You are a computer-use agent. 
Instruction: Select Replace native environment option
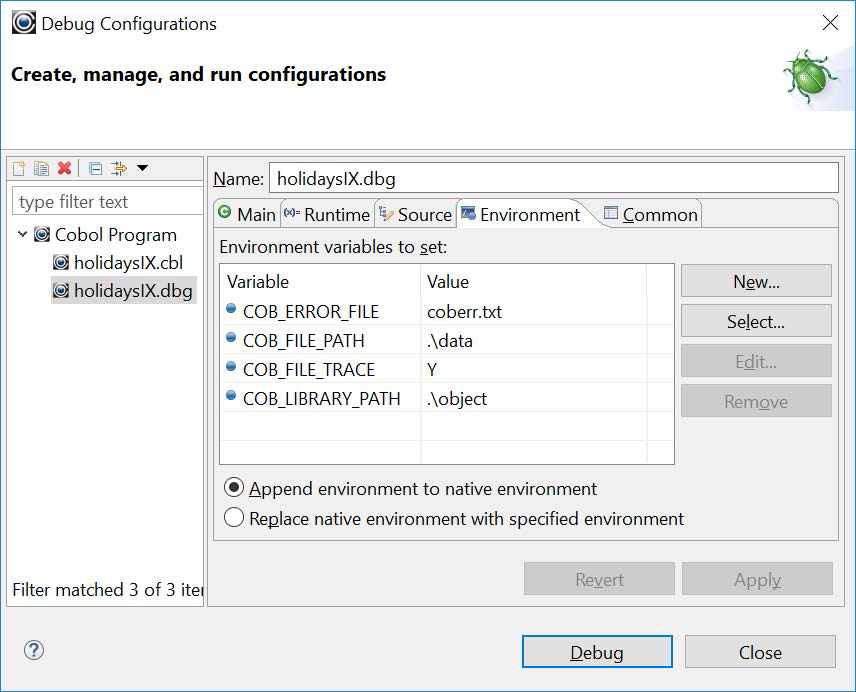pyautogui.click(x=234, y=518)
